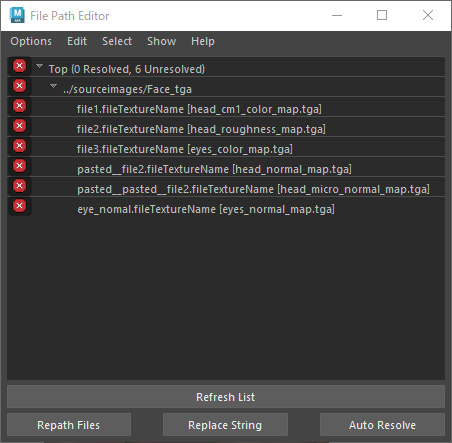Click error icon beside head_micro_normal_map.tga row

(x=19, y=186)
